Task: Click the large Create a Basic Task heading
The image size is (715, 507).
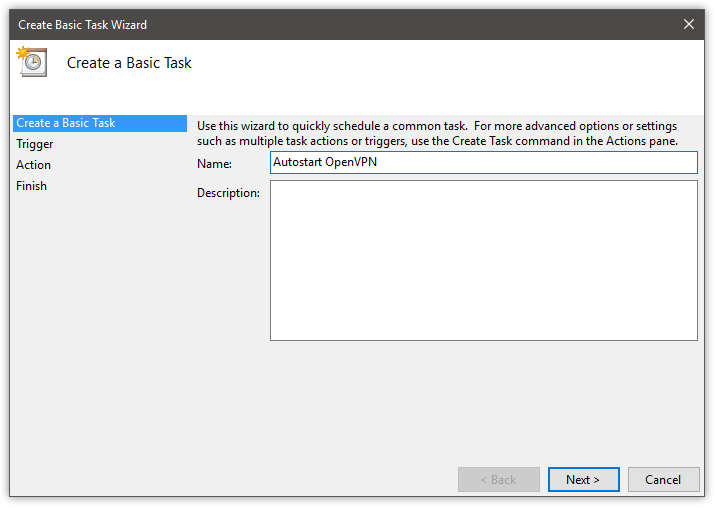Action: [x=129, y=63]
